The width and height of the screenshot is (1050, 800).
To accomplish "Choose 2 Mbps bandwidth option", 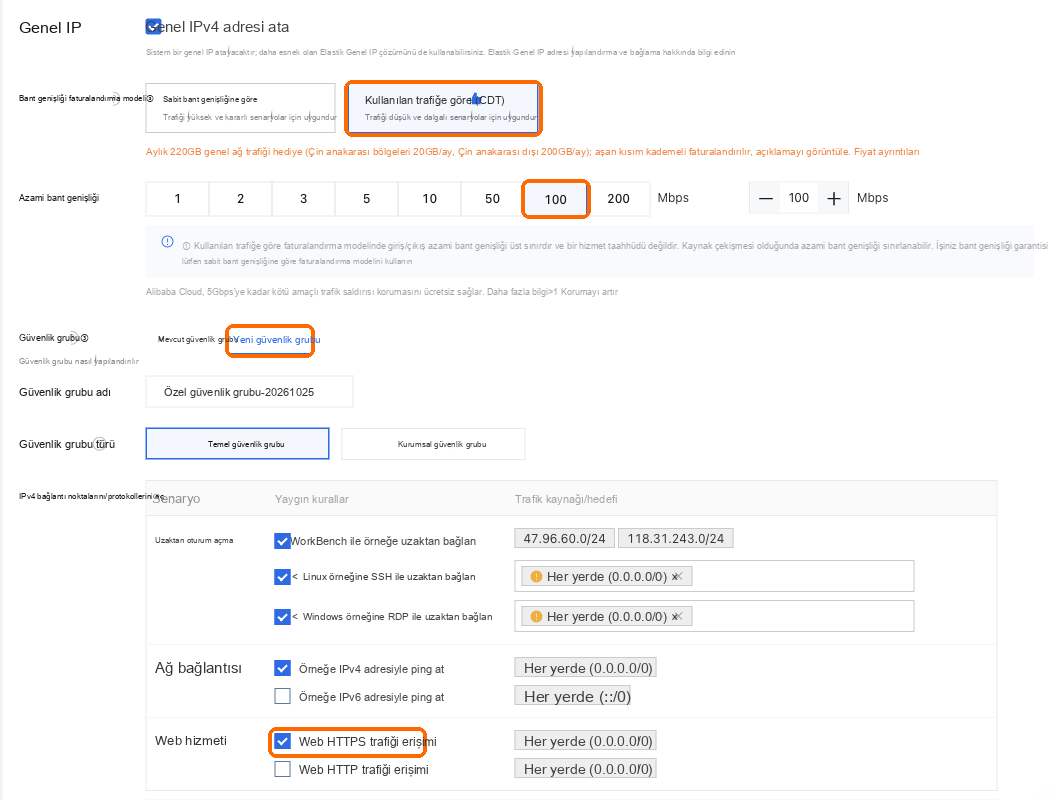I will click(240, 199).
